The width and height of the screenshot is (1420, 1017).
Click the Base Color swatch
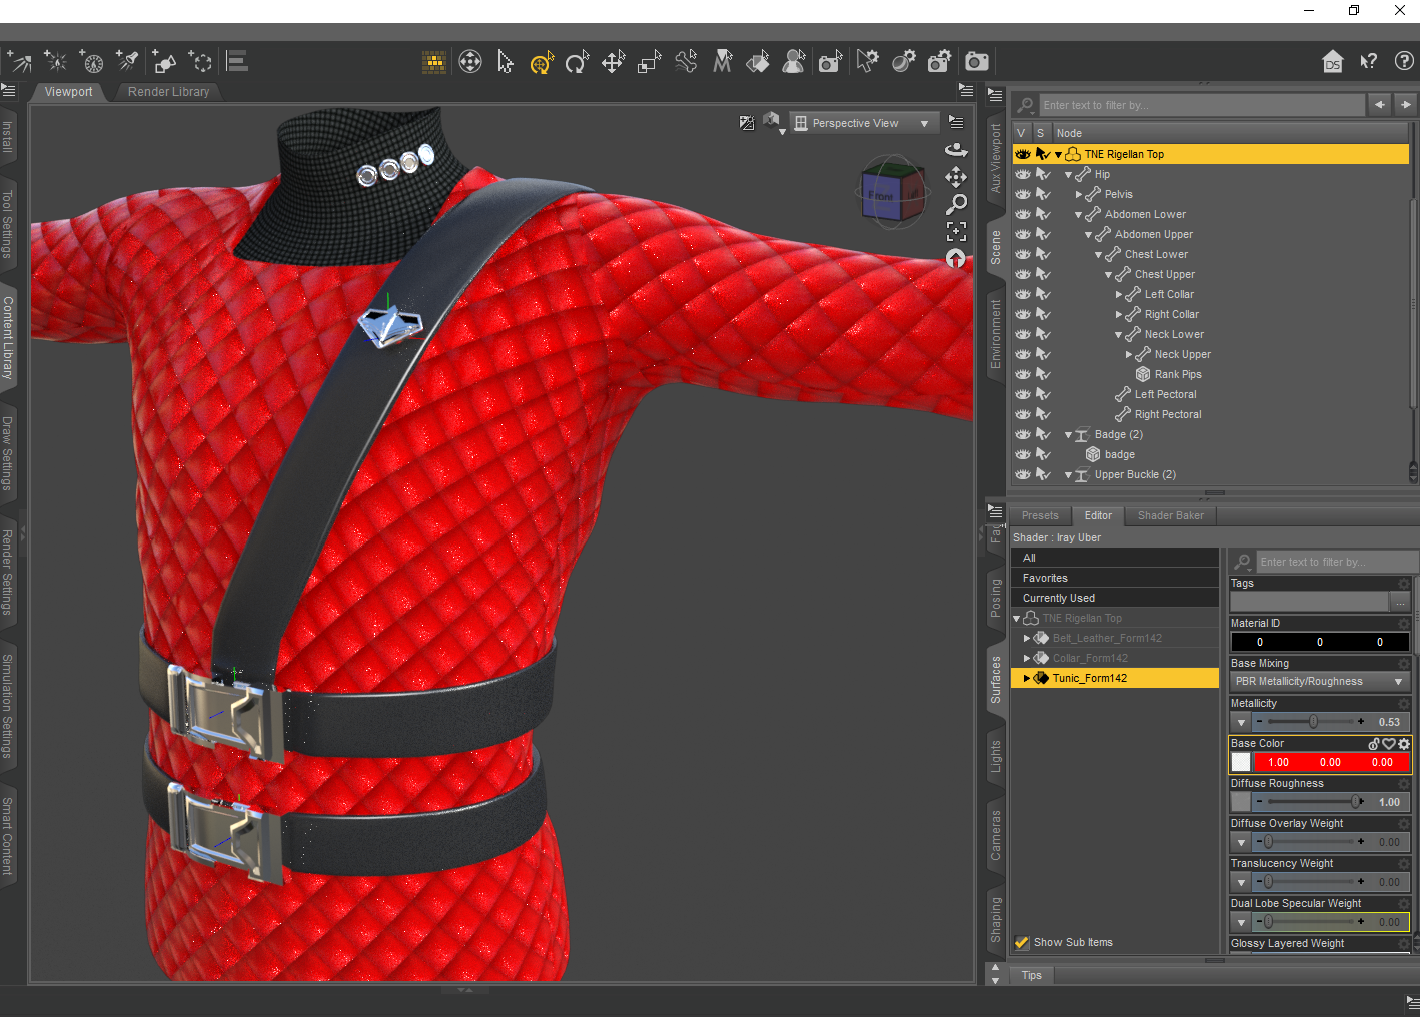(x=1241, y=762)
